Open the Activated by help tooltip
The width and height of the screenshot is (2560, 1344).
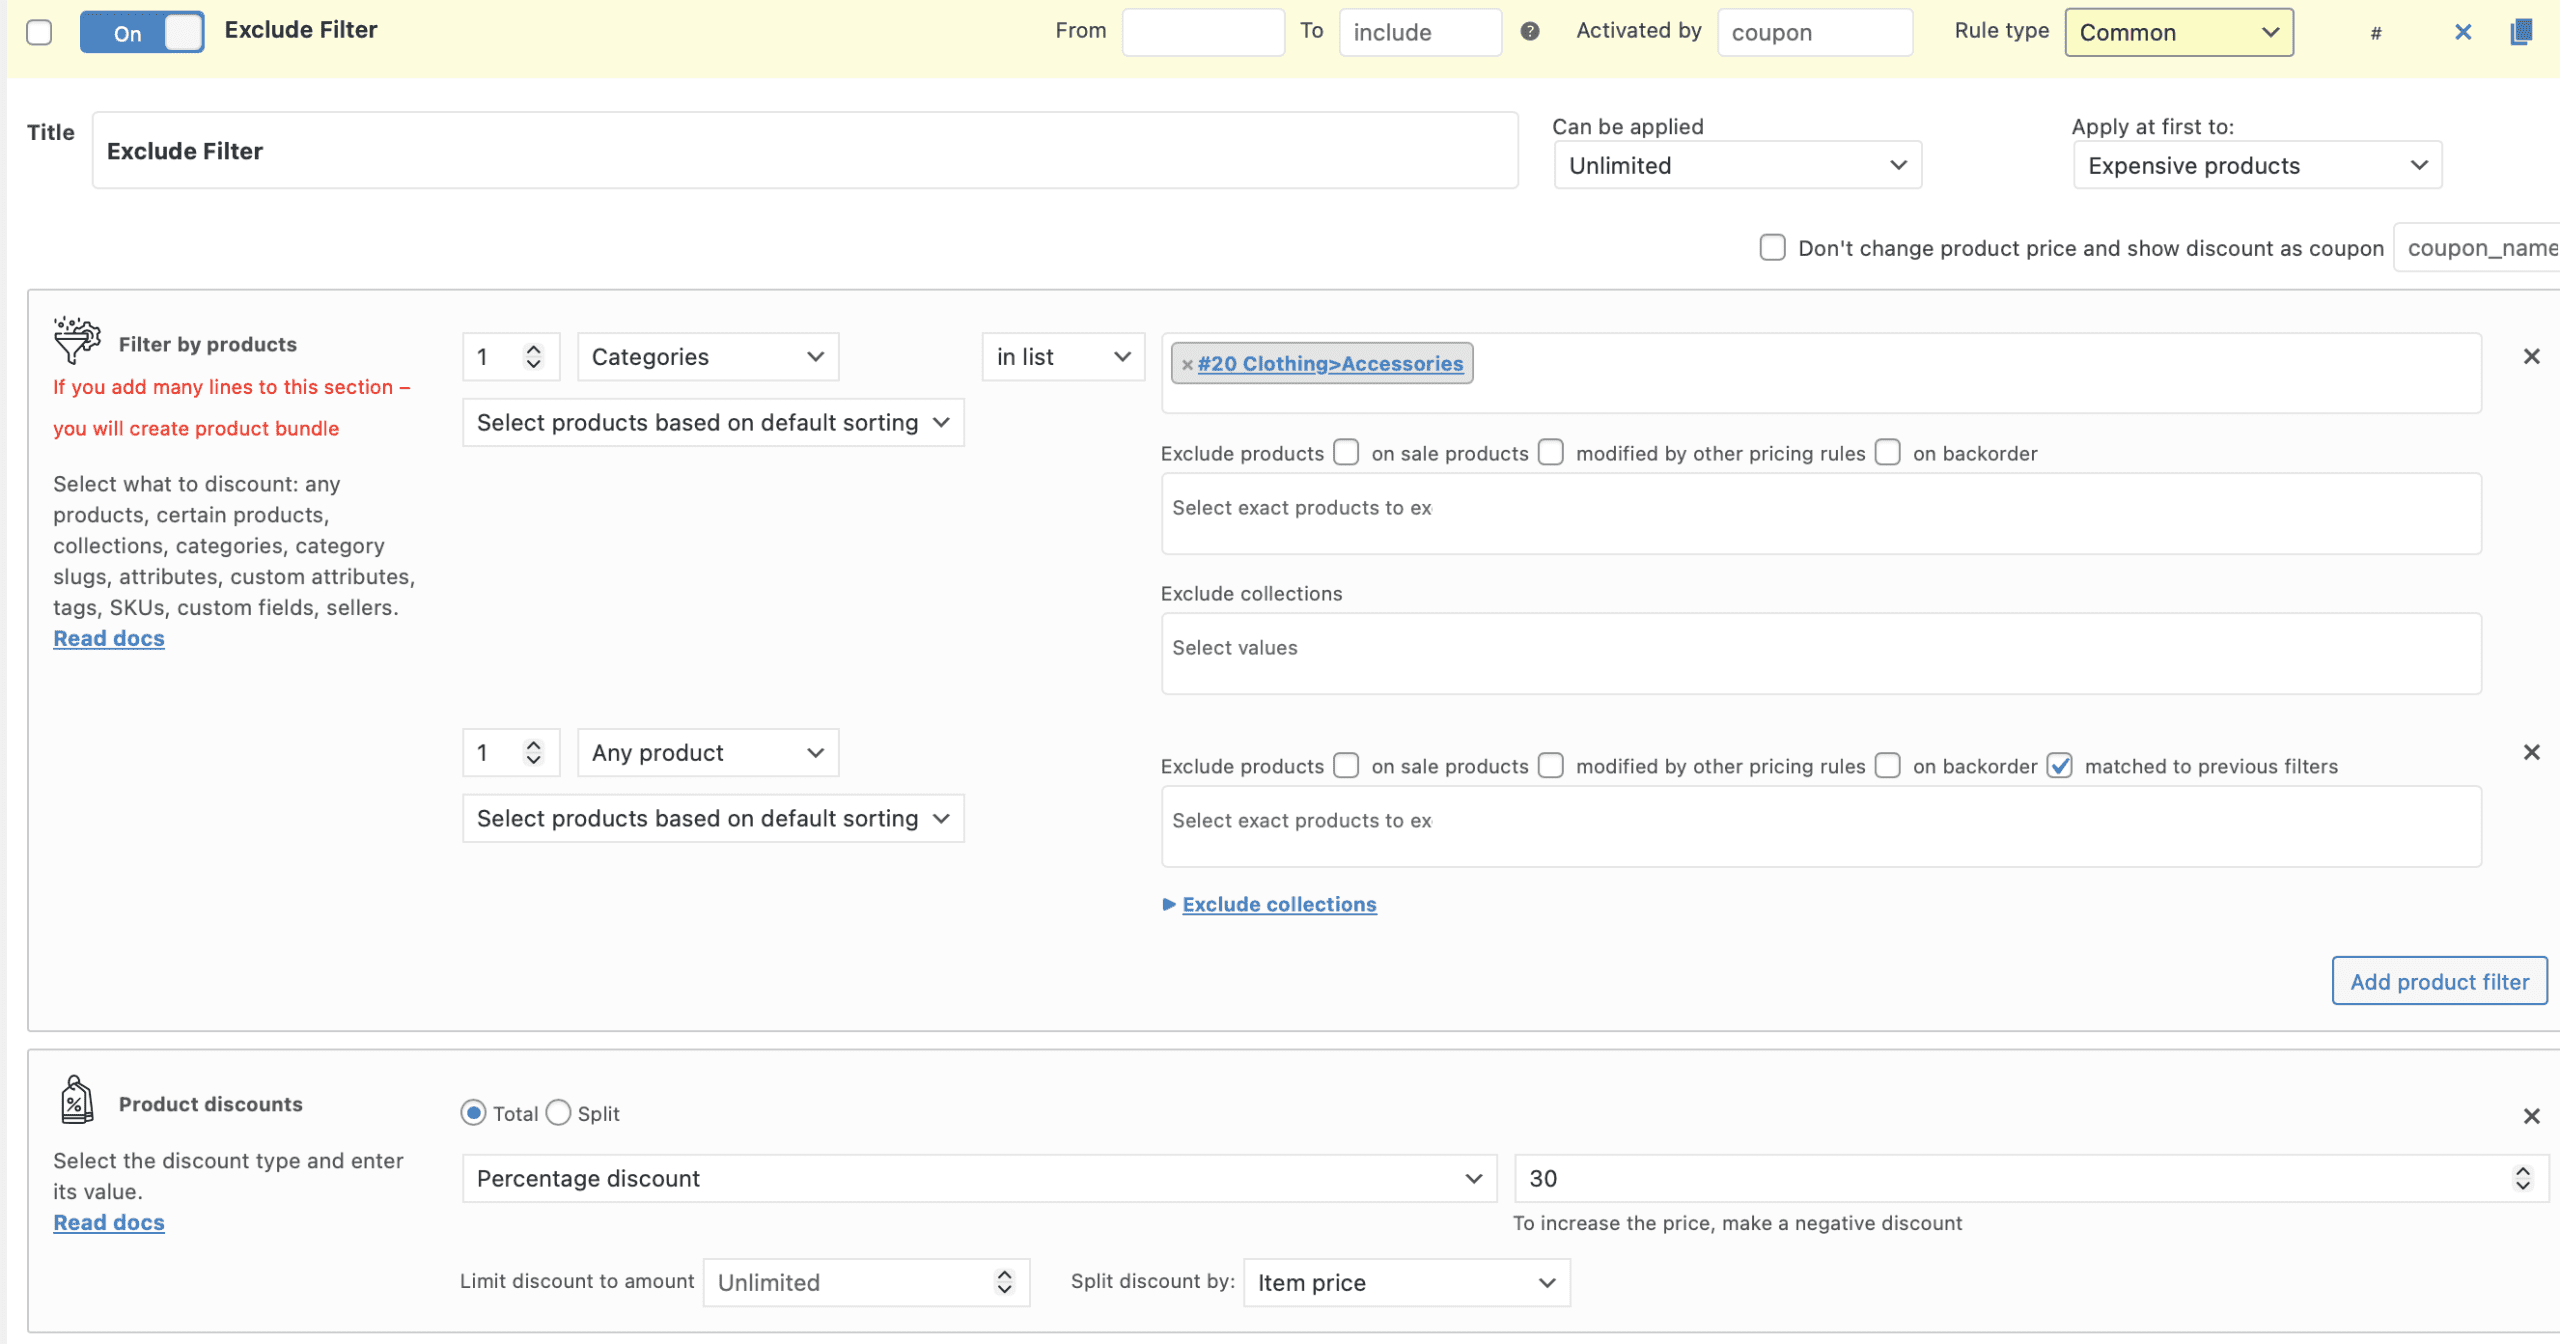1529,32
